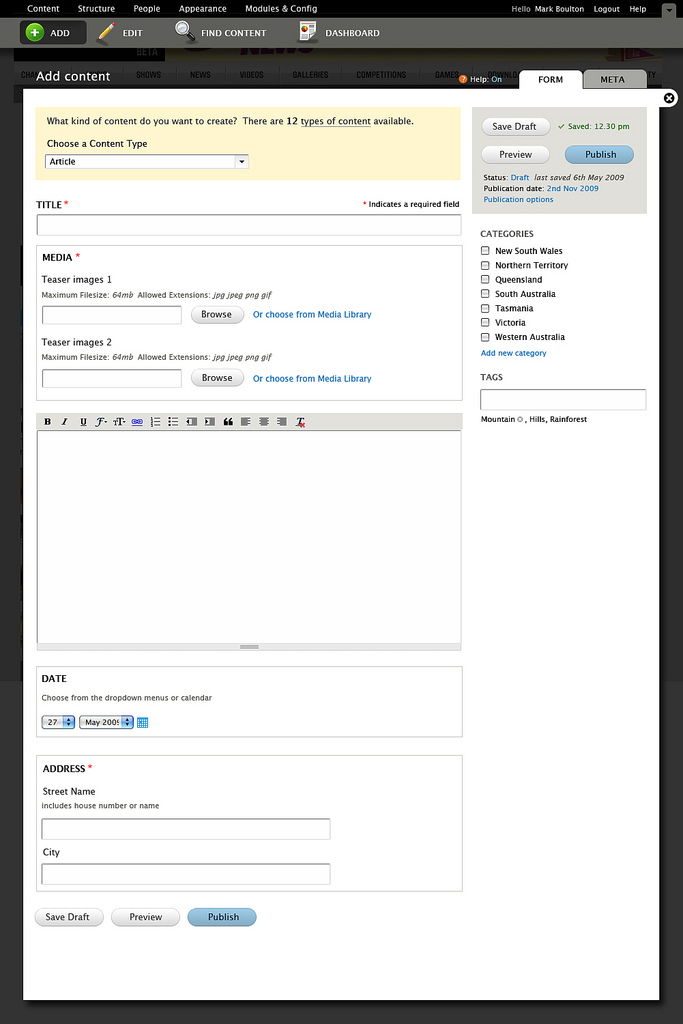The height and width of the screenshot is (1024, 683).
Task: Decrease indent with outdent icon
Action: click(x=191, y=422)
